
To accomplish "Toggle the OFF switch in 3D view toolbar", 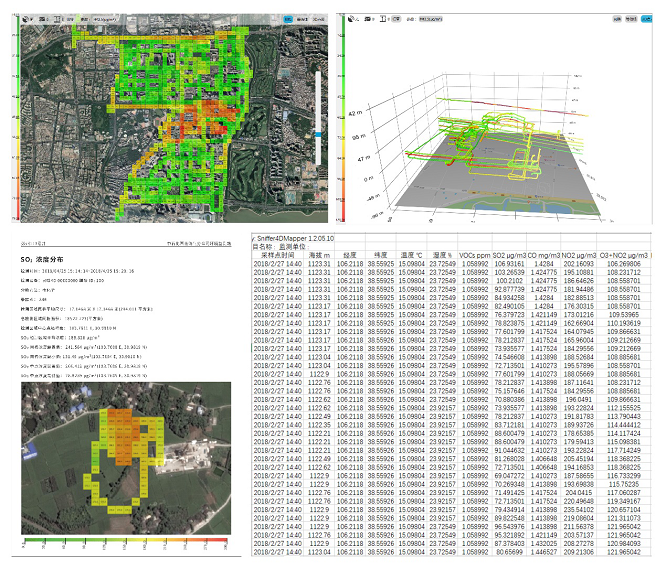I will coord(396,19).
